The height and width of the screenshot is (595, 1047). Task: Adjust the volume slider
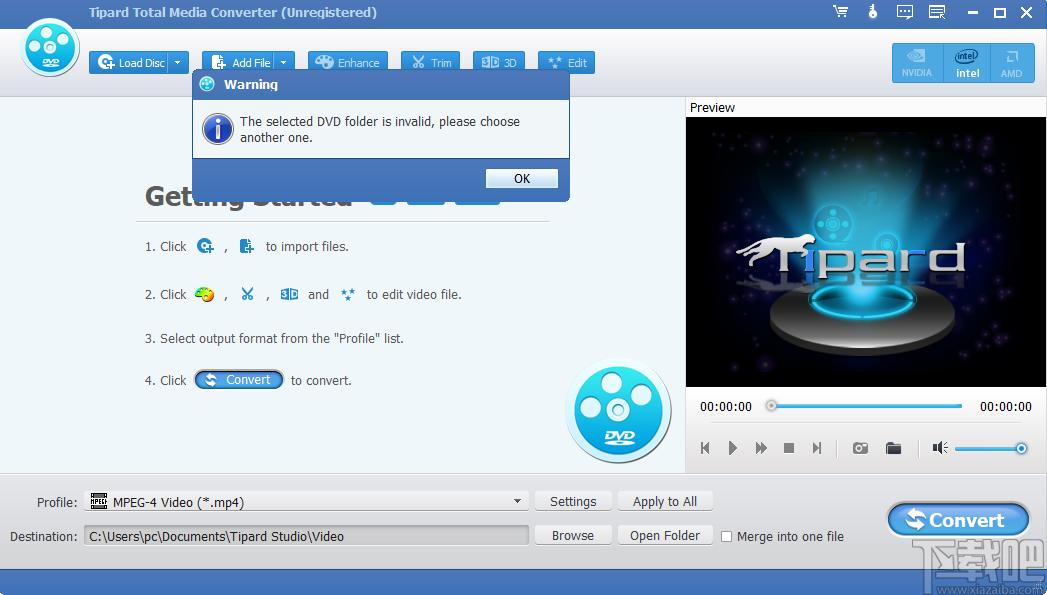(x=991, y=449)
